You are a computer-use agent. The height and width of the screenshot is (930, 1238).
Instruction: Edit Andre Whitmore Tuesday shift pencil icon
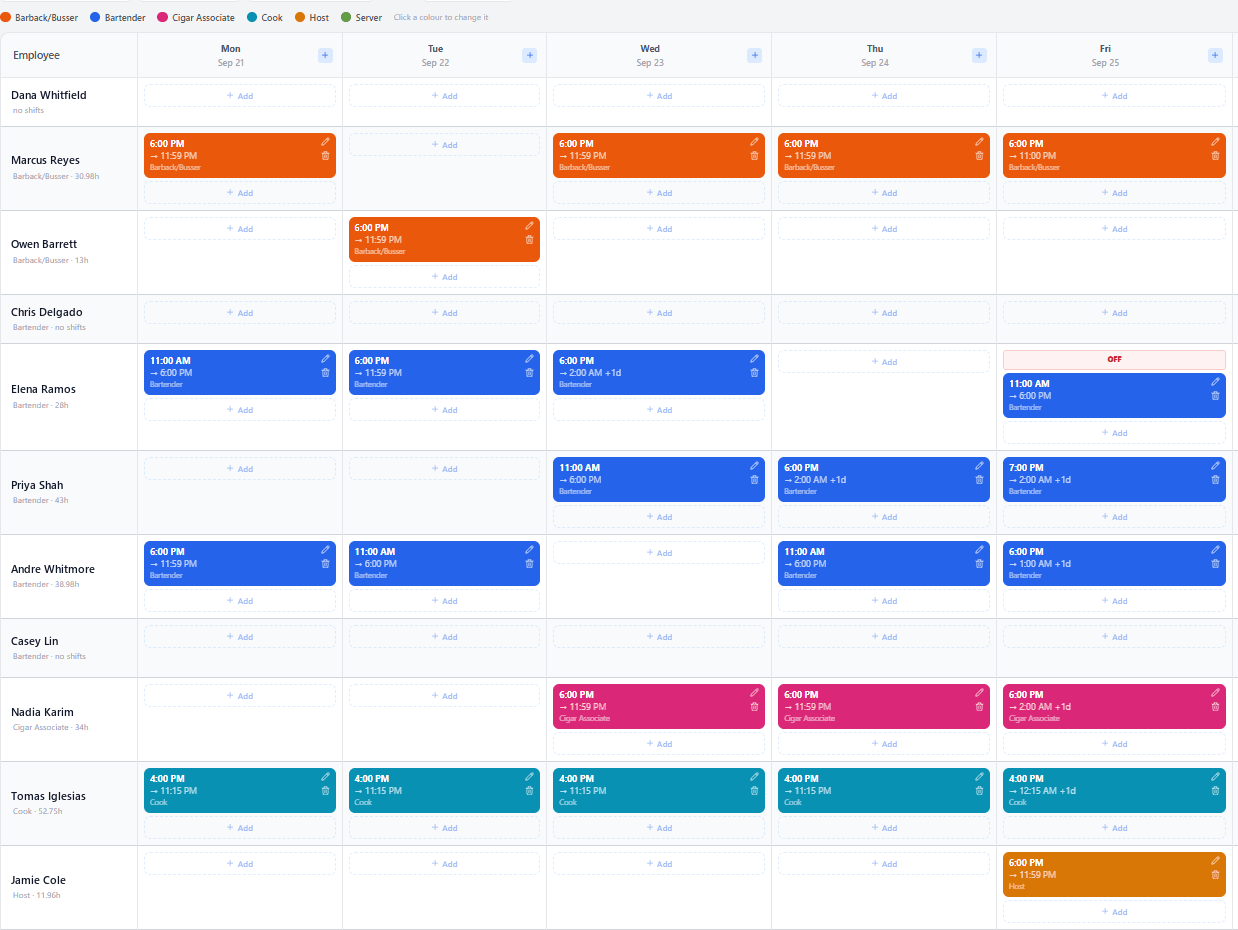pyautogui.click(x=529, y=550)
